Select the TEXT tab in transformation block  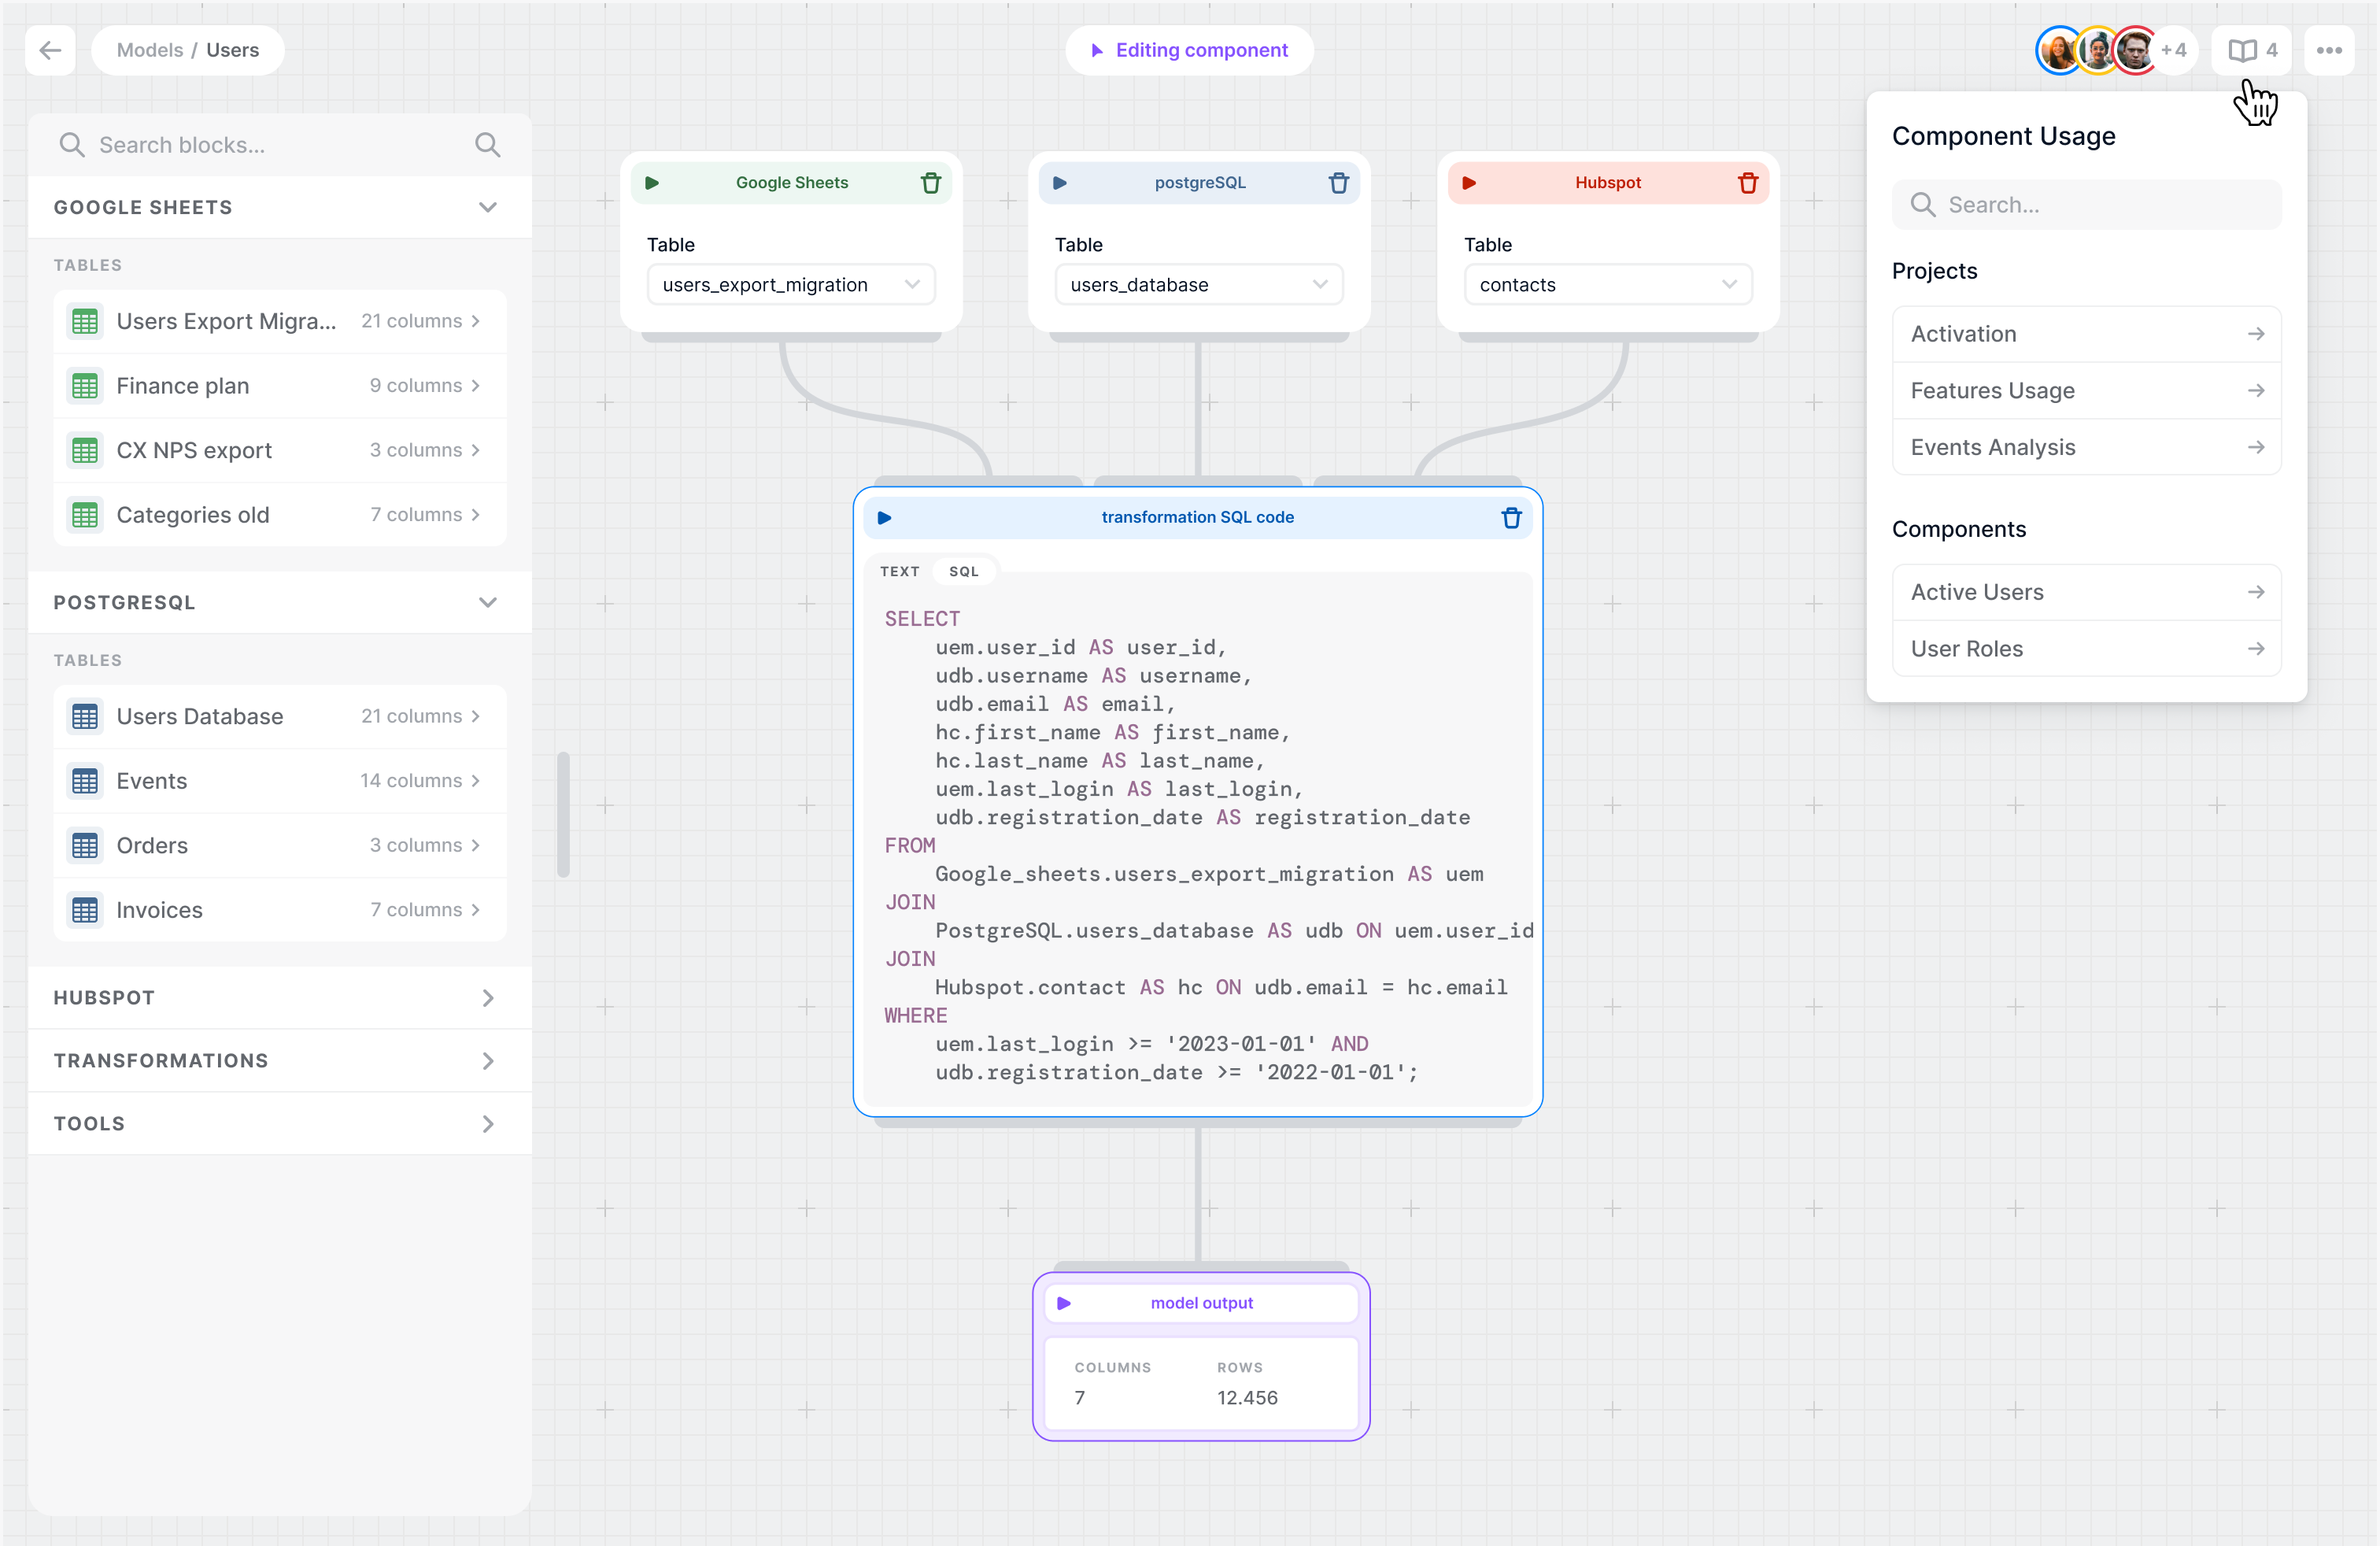[899, 571]
